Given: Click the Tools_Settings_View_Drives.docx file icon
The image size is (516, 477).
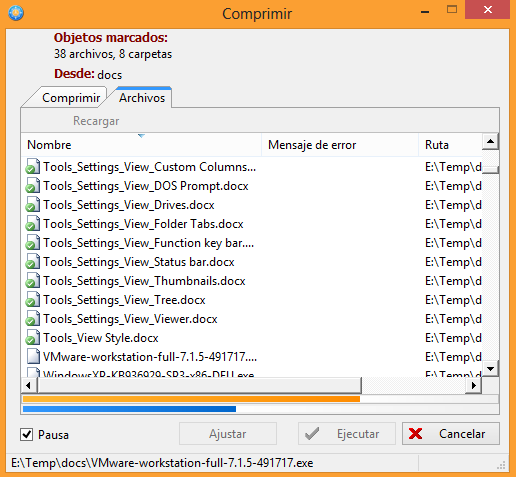Looking at the screenshot, I should [33, 205].
